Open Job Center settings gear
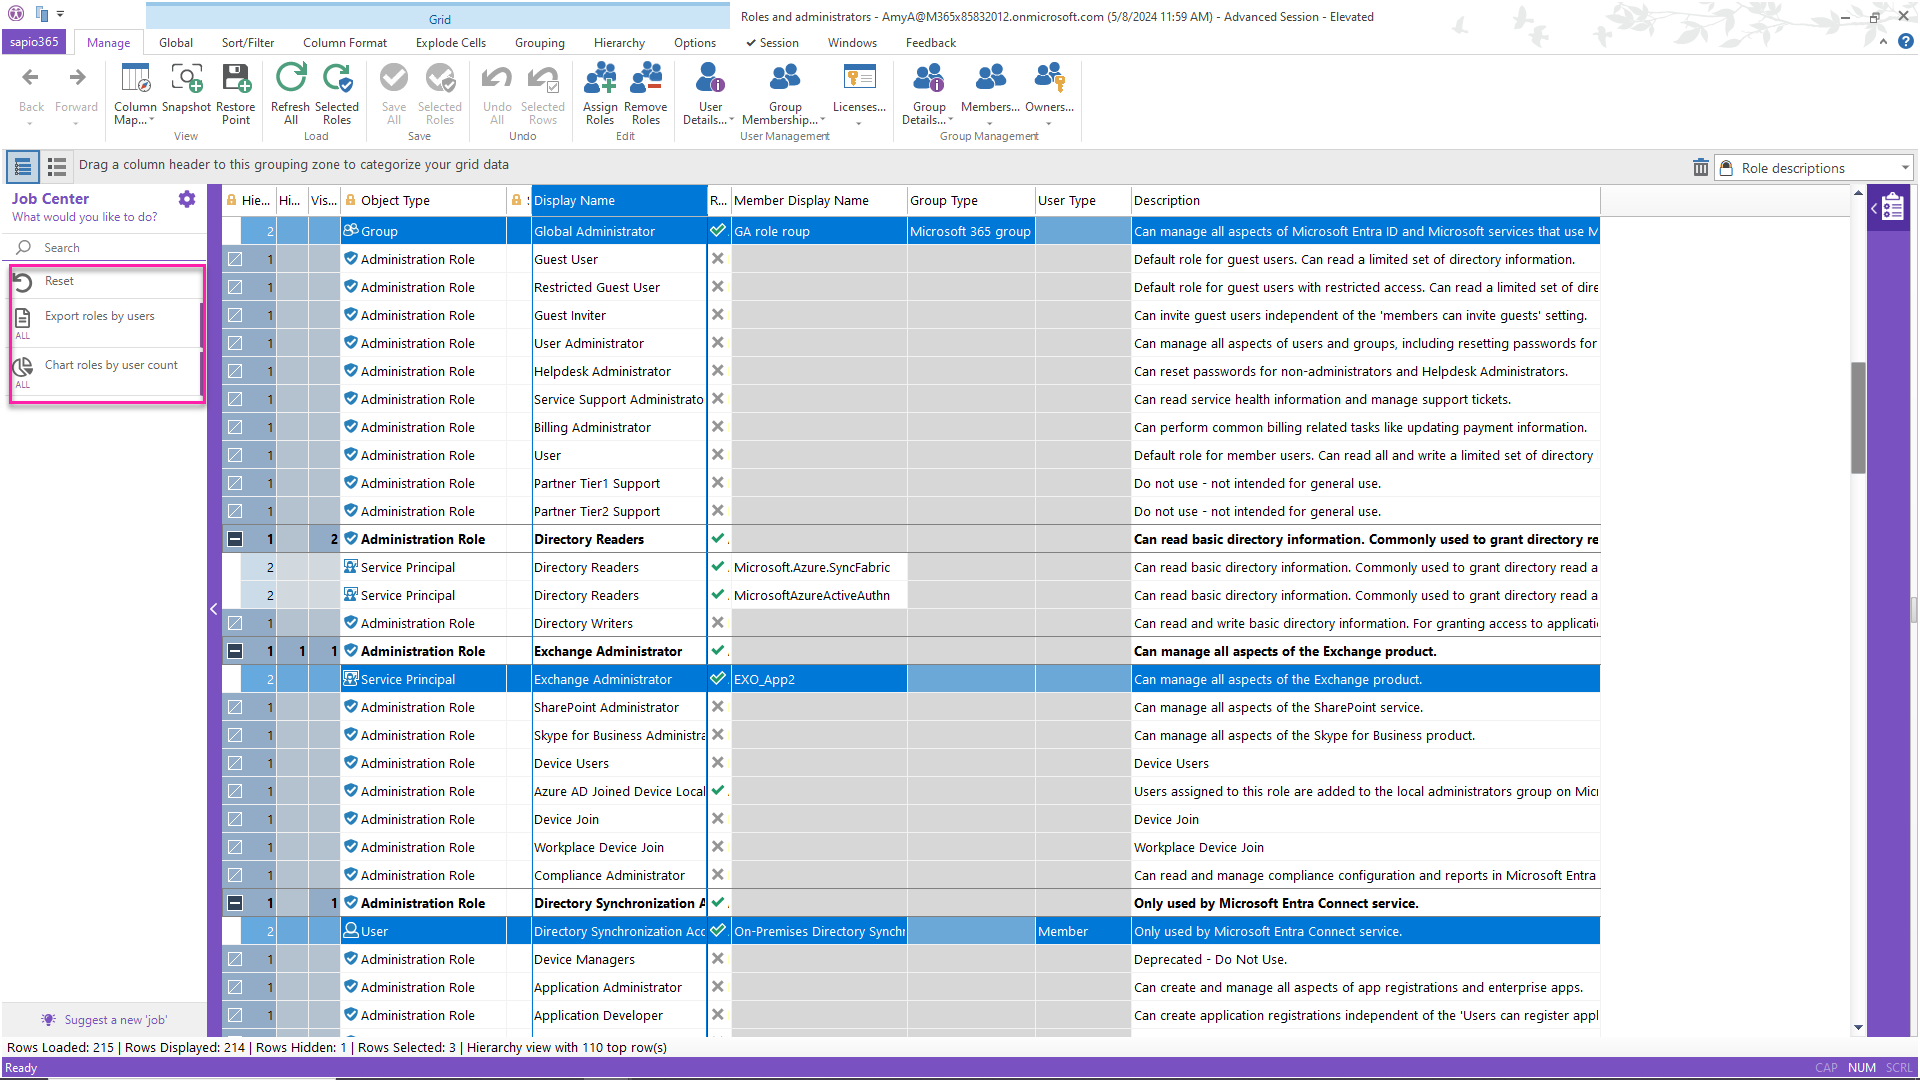The image size is (1920, 1080). (187, 199)
